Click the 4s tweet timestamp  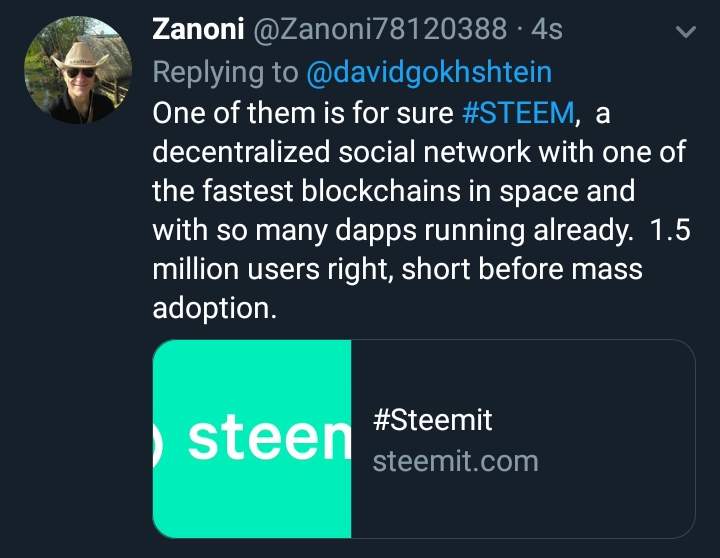tap(547, 30)
